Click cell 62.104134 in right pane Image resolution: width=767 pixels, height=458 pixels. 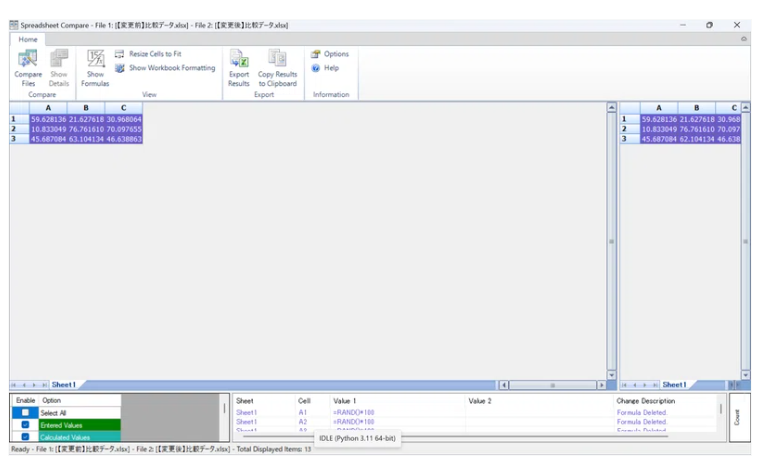coord(697,139)
